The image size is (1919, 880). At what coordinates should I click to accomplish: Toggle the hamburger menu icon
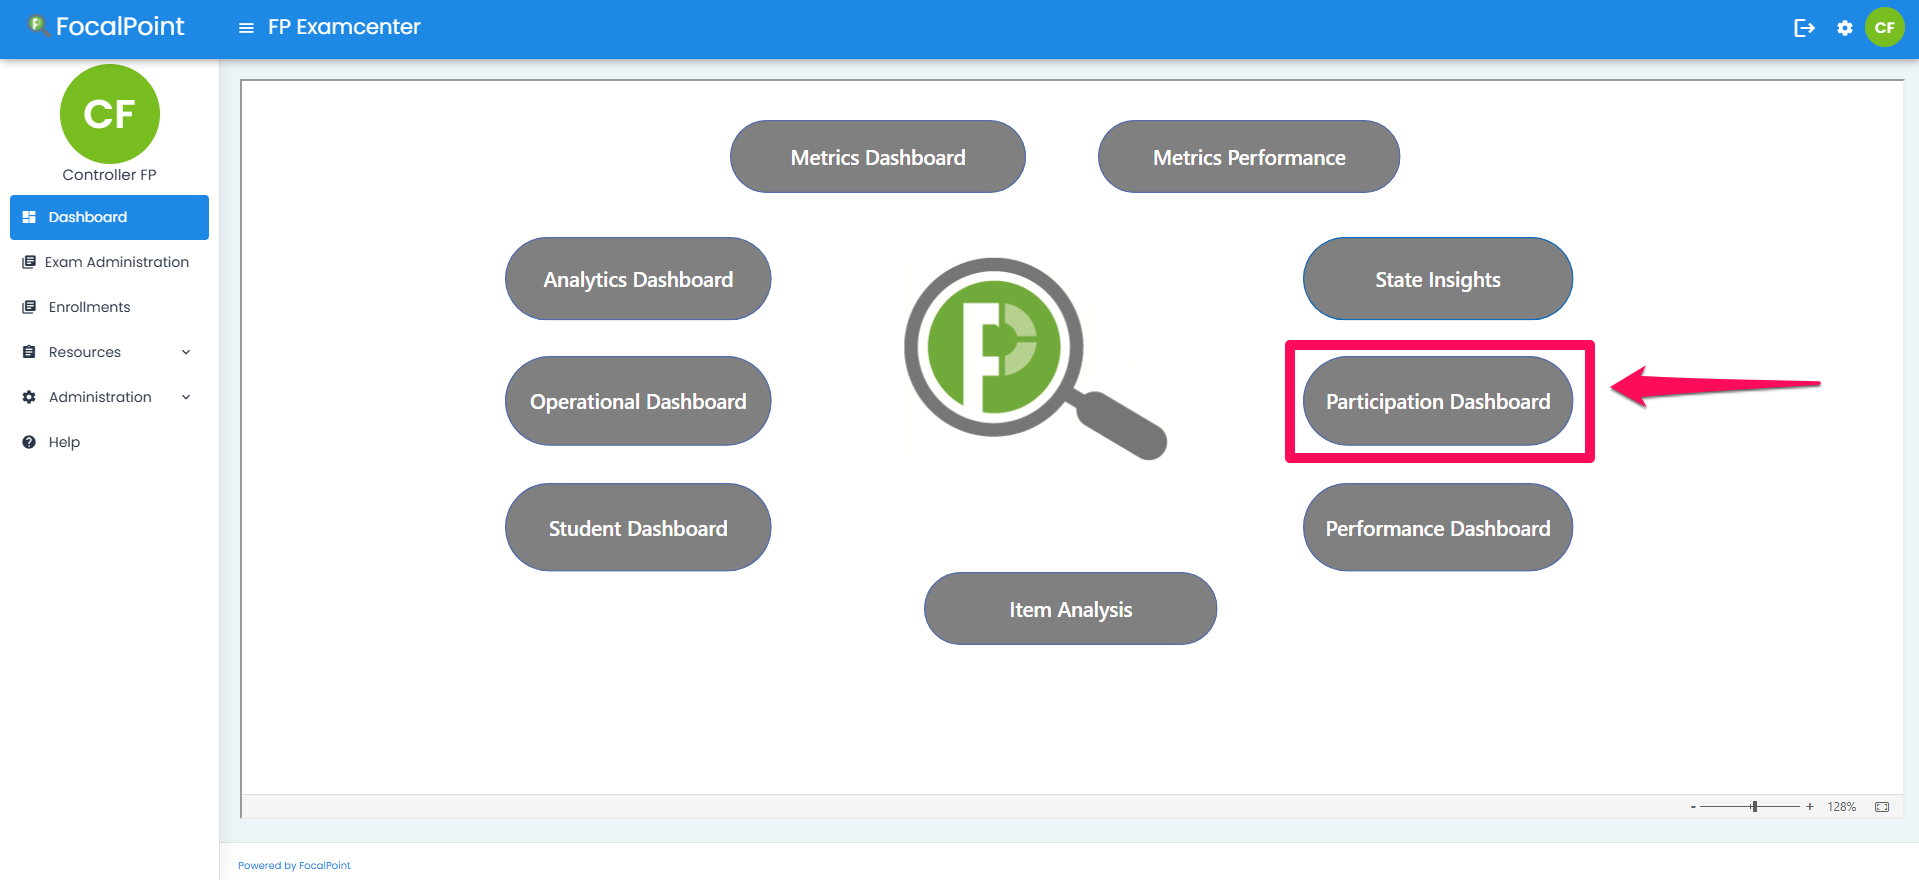point(246,28)
